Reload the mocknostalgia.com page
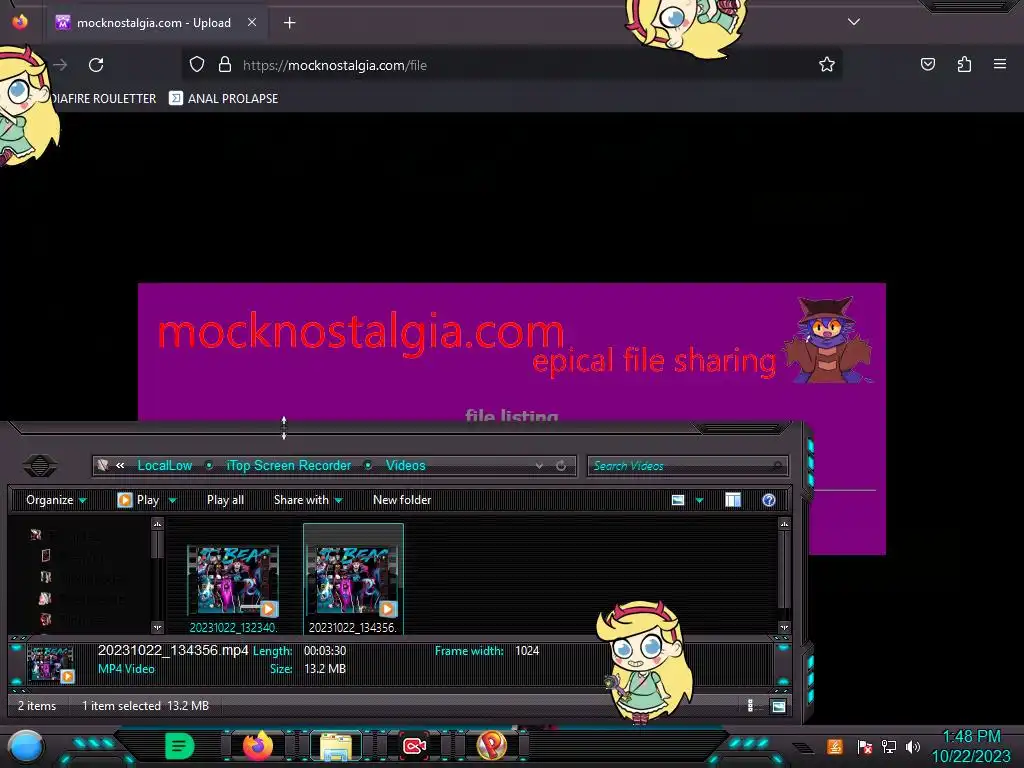Screen dimensions: 1024x768 pos(96,65)
